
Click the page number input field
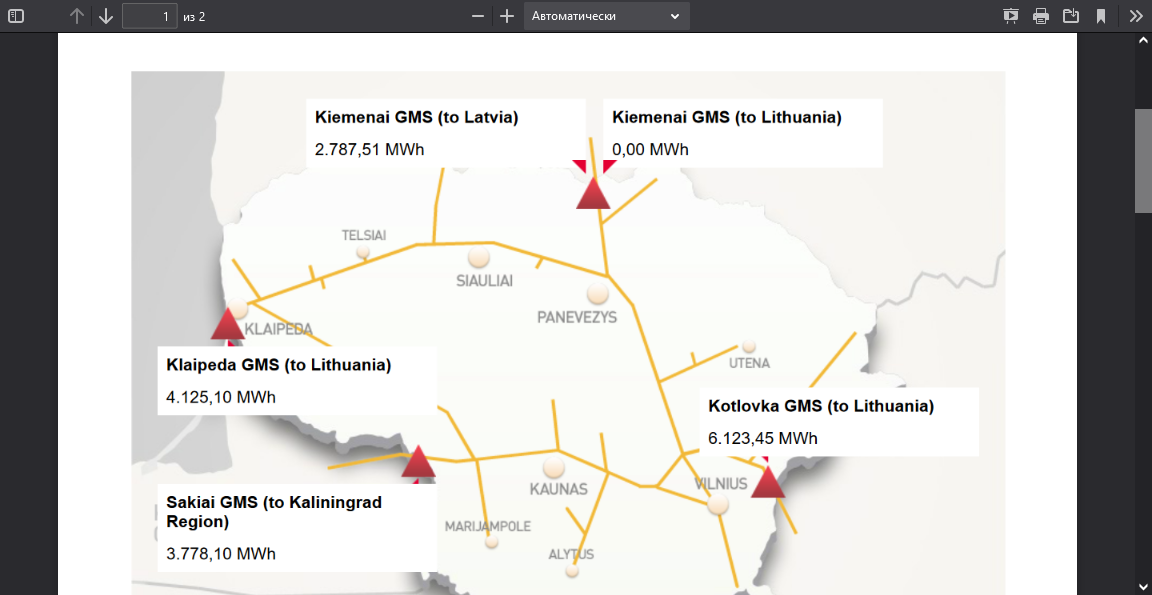[149, 16]
